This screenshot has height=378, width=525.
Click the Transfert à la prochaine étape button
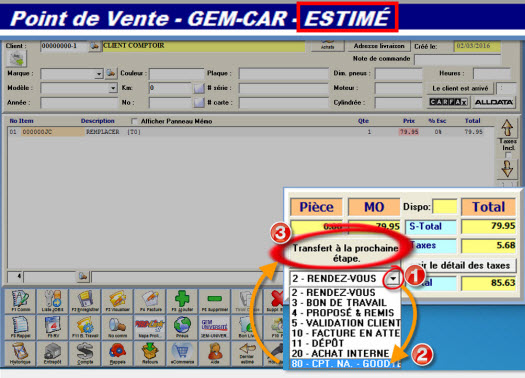pyautogui.click(x=345, y=253)
